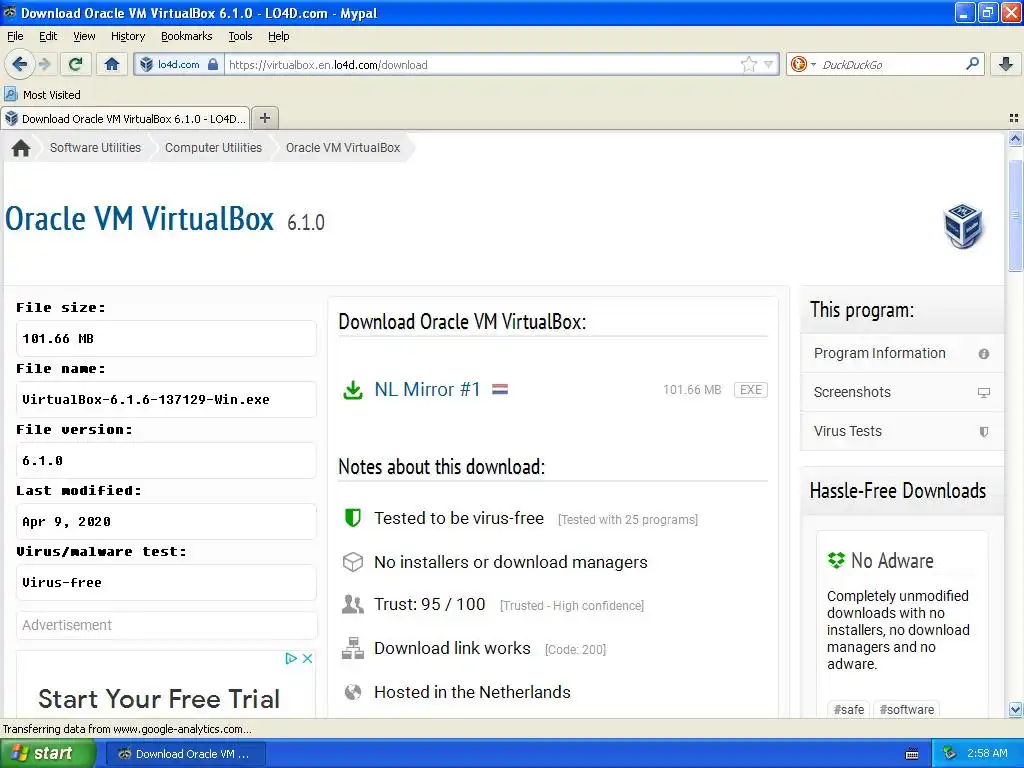This screenshot has height=768, width=1024.
Task: Click the vertical scrollbar thumb
Action: pyautogui.click(x=1015, y=215)
